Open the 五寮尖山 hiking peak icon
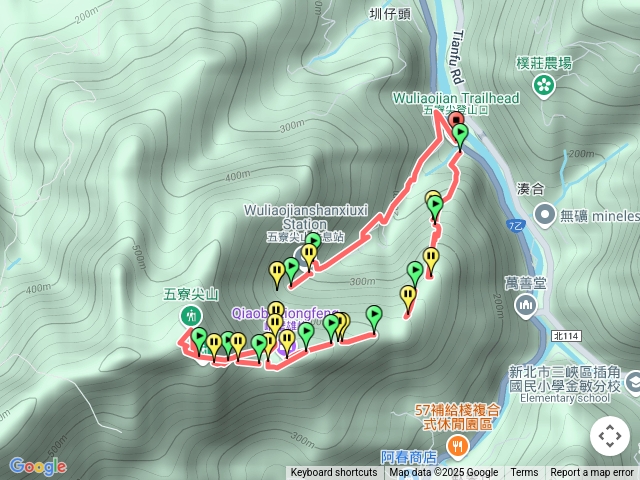This screenshot has height=480, width=640. click(x=191, y=316)
